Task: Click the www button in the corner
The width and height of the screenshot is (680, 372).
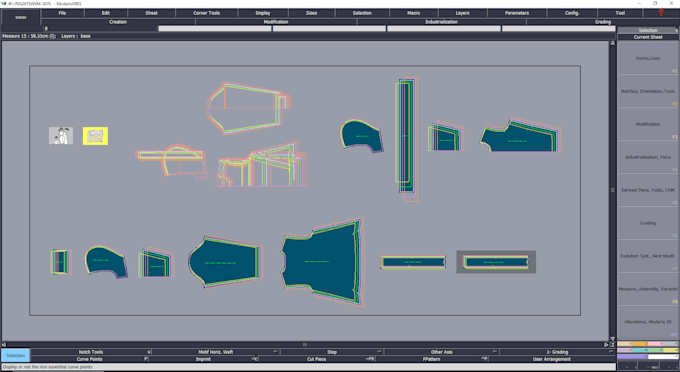Action: click(21, 18)
